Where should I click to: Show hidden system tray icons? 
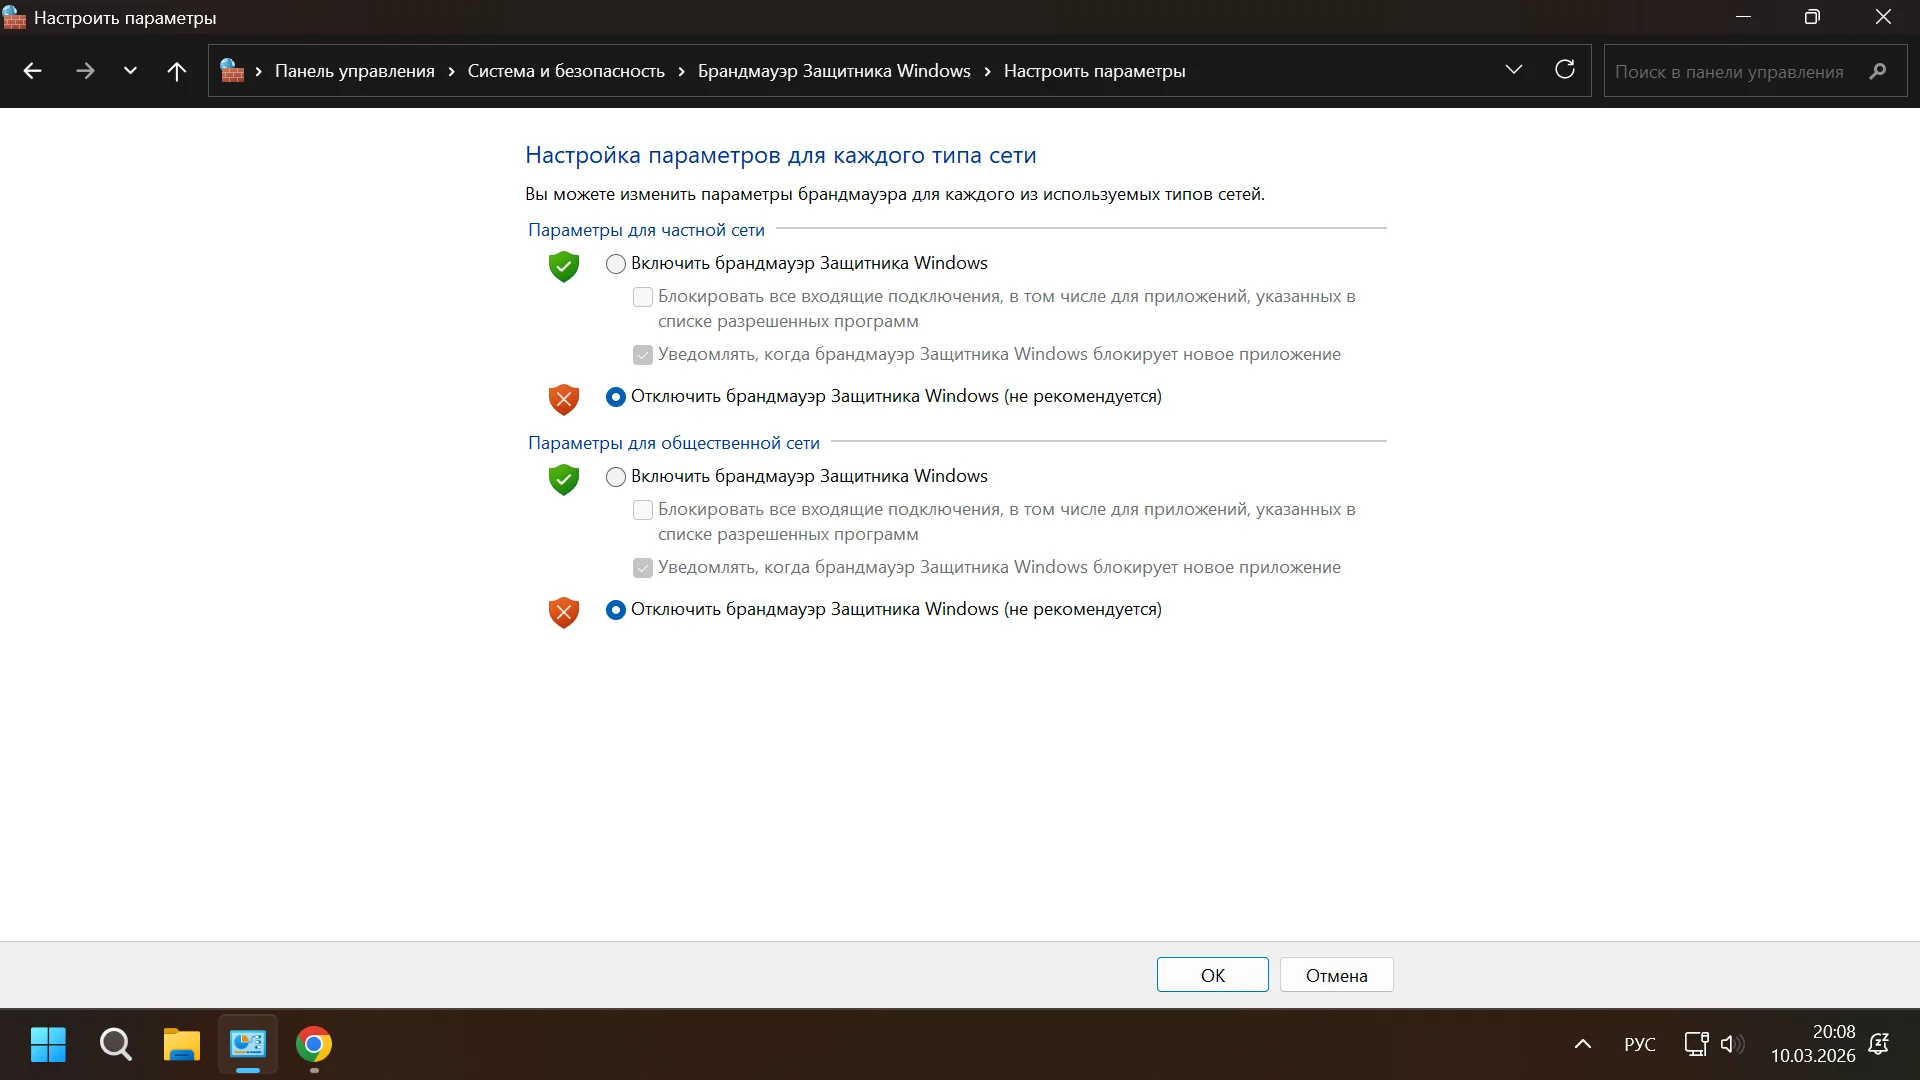[1583, 1044]
